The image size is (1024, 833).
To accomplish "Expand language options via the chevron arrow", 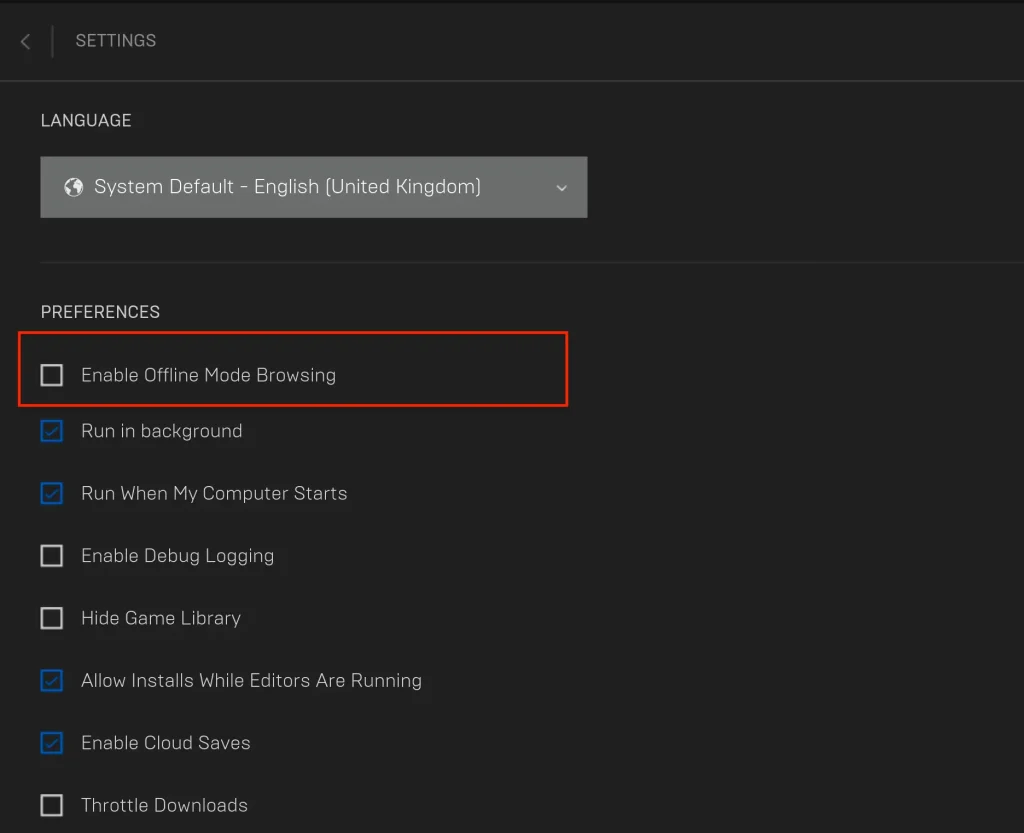I will pyautogui.click(x=563, y=186).
